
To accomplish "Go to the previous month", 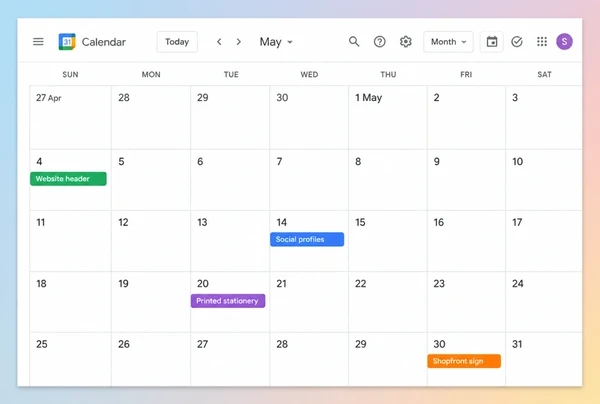I will [x=219, y=42].
